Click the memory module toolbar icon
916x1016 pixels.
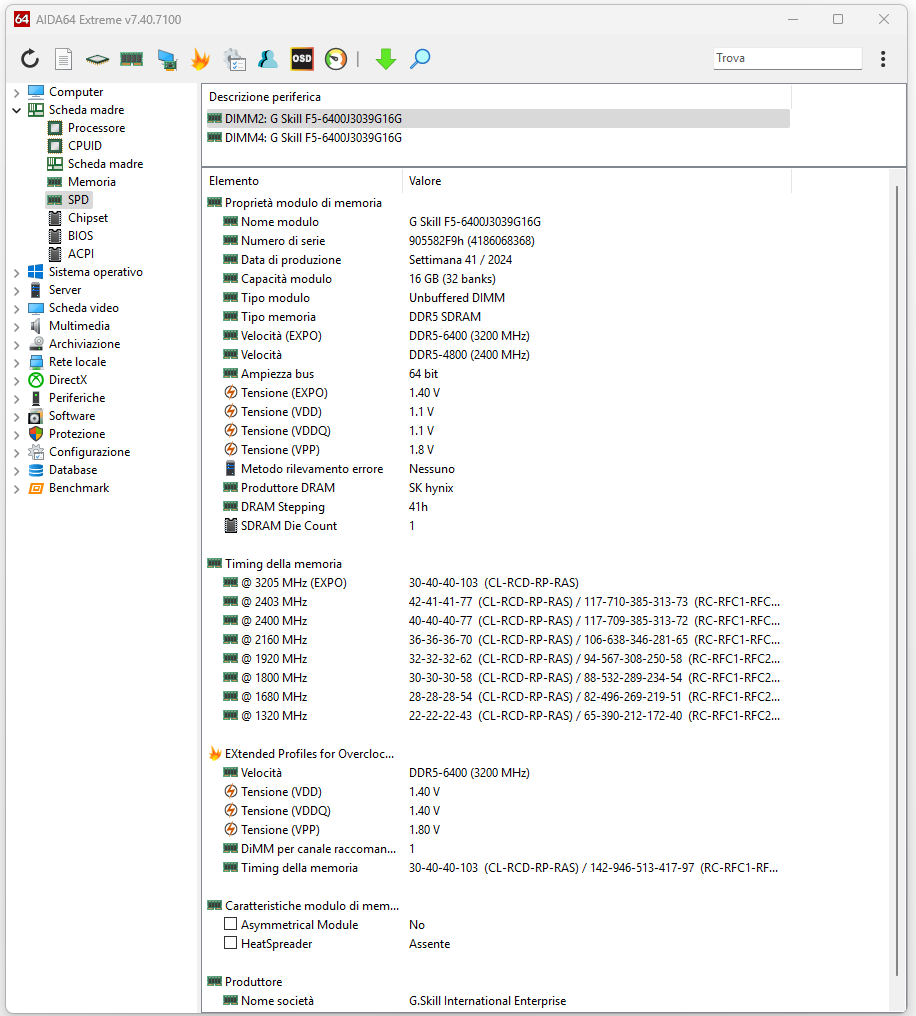132,60
